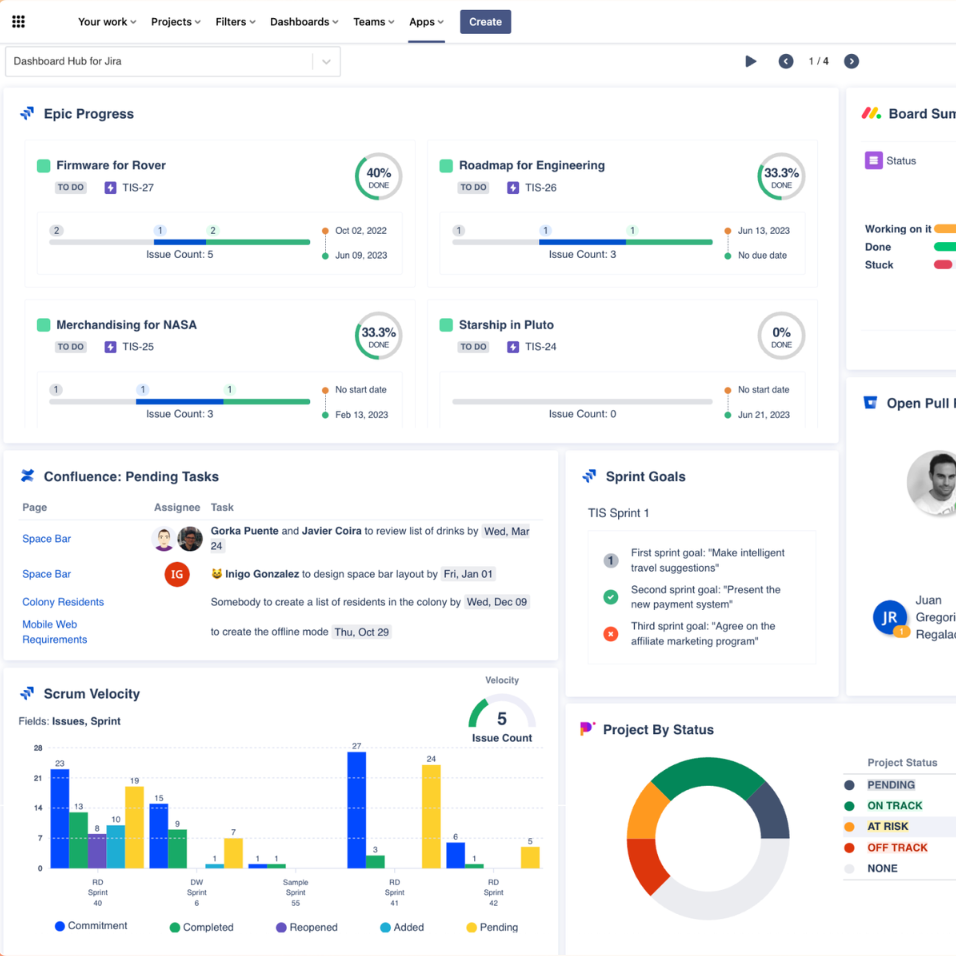Viewport: 956px width, 956px height.
Task: Expand the Filters dropdown menu
Action: pos(235,22)
